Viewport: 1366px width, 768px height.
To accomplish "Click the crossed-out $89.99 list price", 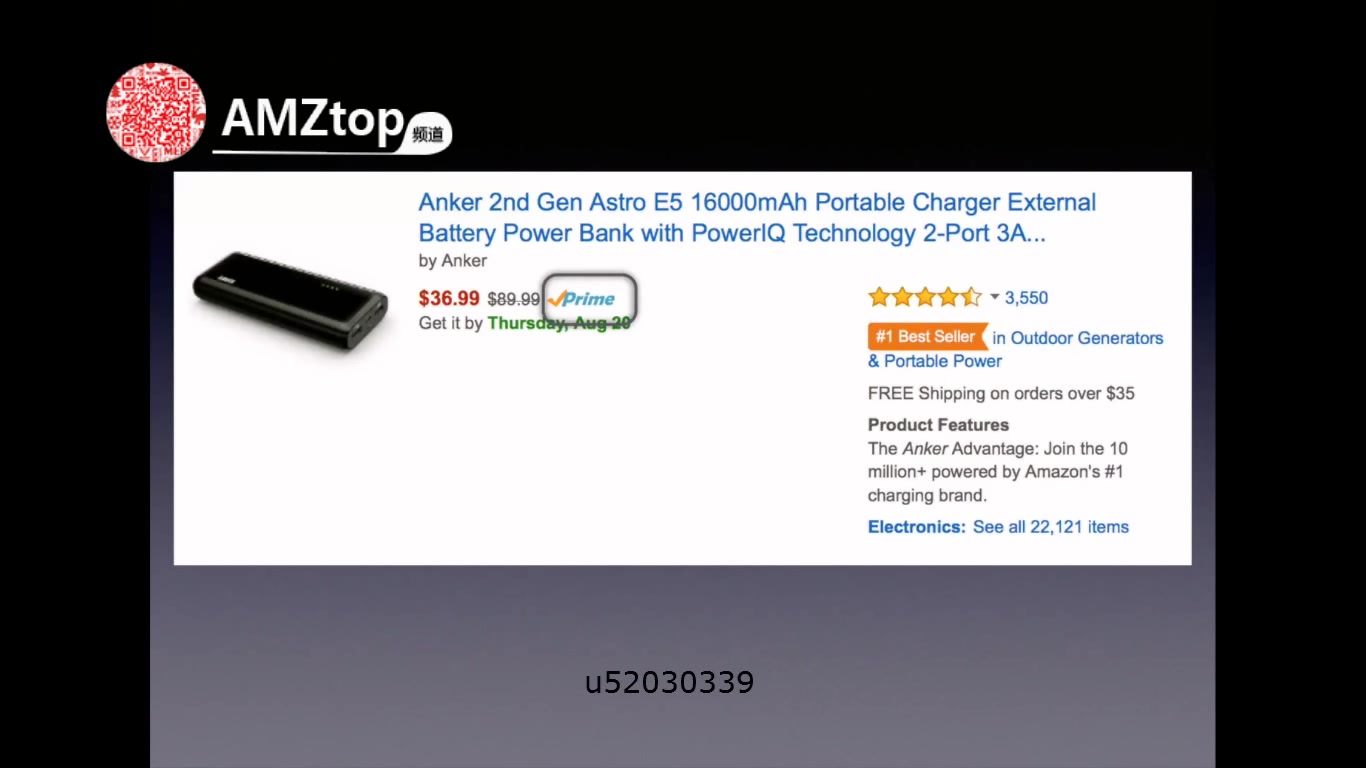I will coord(513,299).
